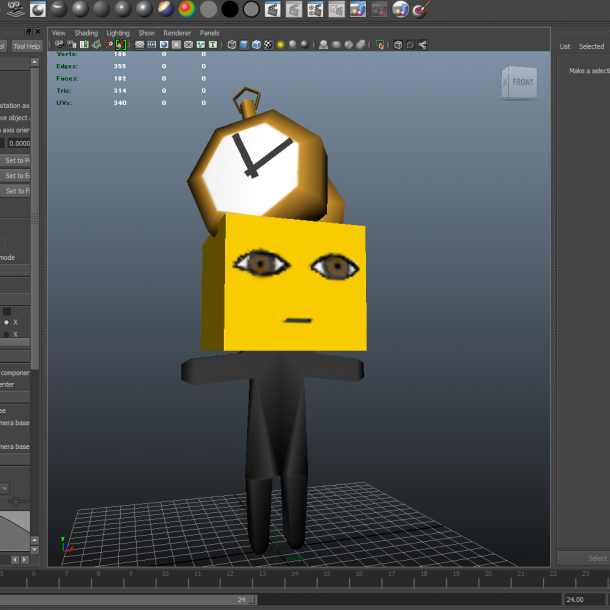Open the View panel menu
The width and height of the screenshot is (610, 610).
point(59,33)
